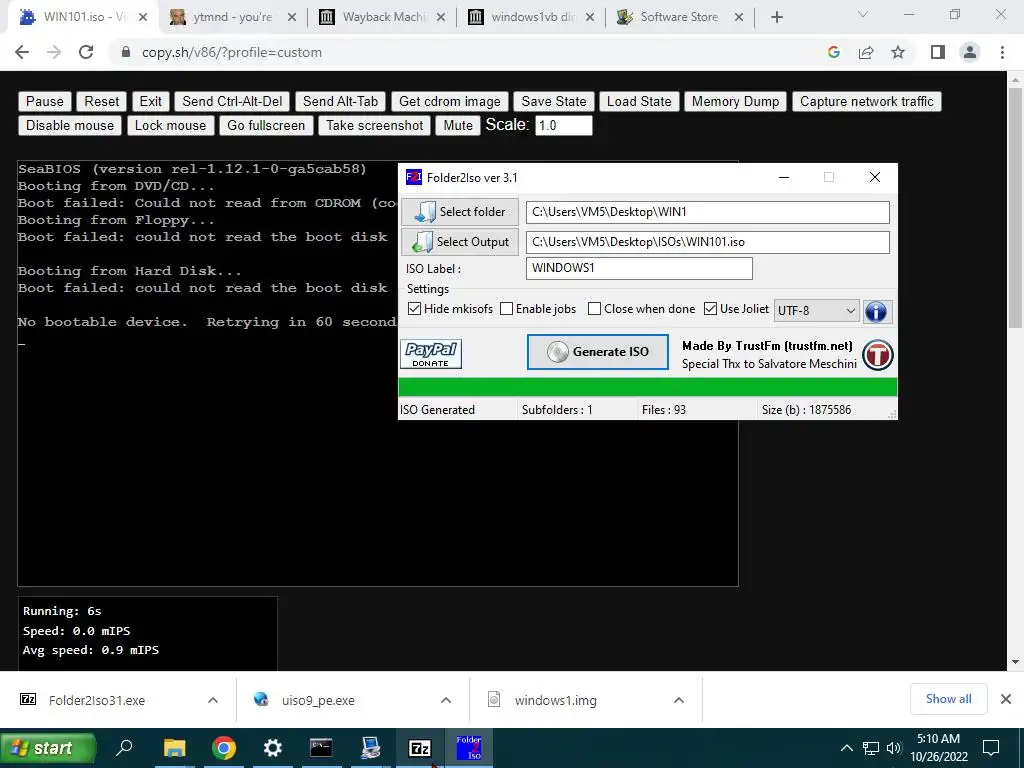1024x768 pixels.
Task: Switch to the windows1vb tab
Action: tap(531, 18)
